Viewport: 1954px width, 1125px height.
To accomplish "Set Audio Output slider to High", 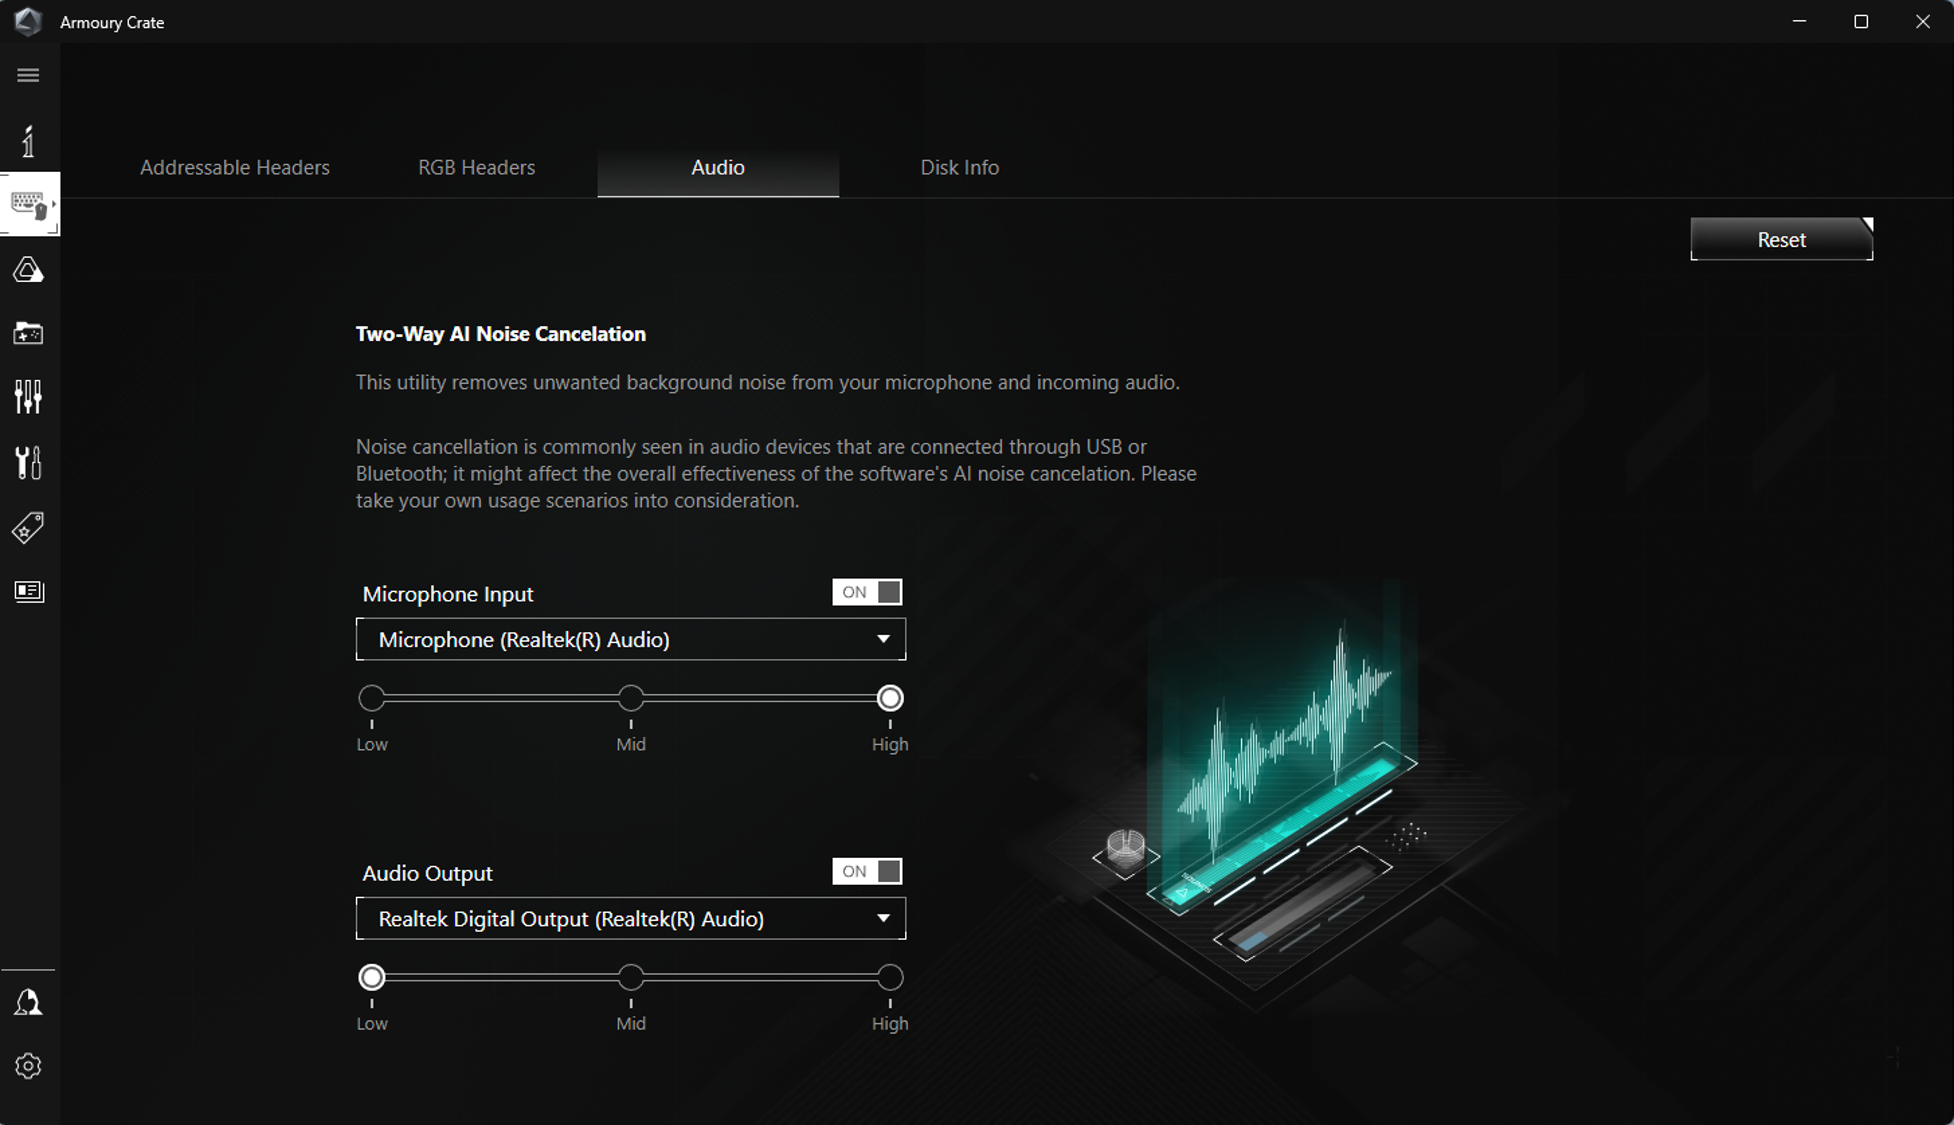I will pos(890,977).
